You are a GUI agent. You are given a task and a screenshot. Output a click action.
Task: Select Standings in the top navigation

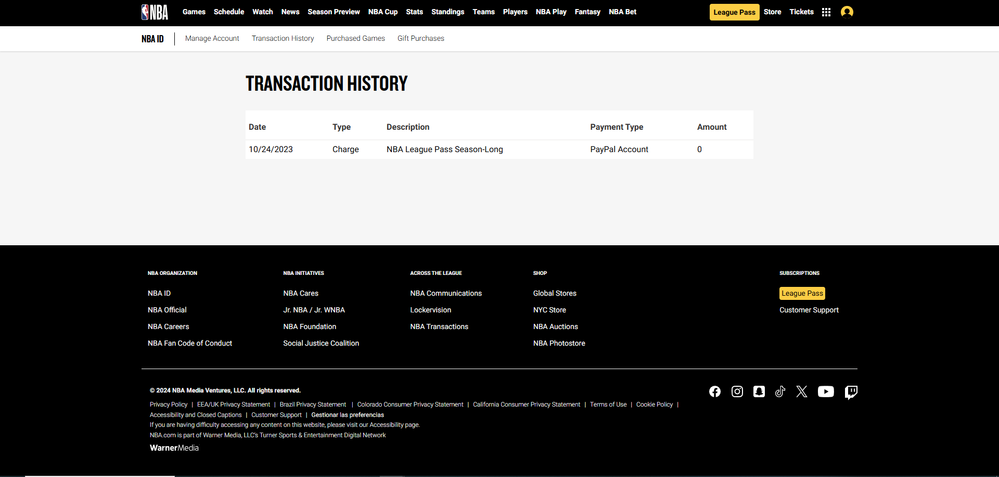click(448, 12)
